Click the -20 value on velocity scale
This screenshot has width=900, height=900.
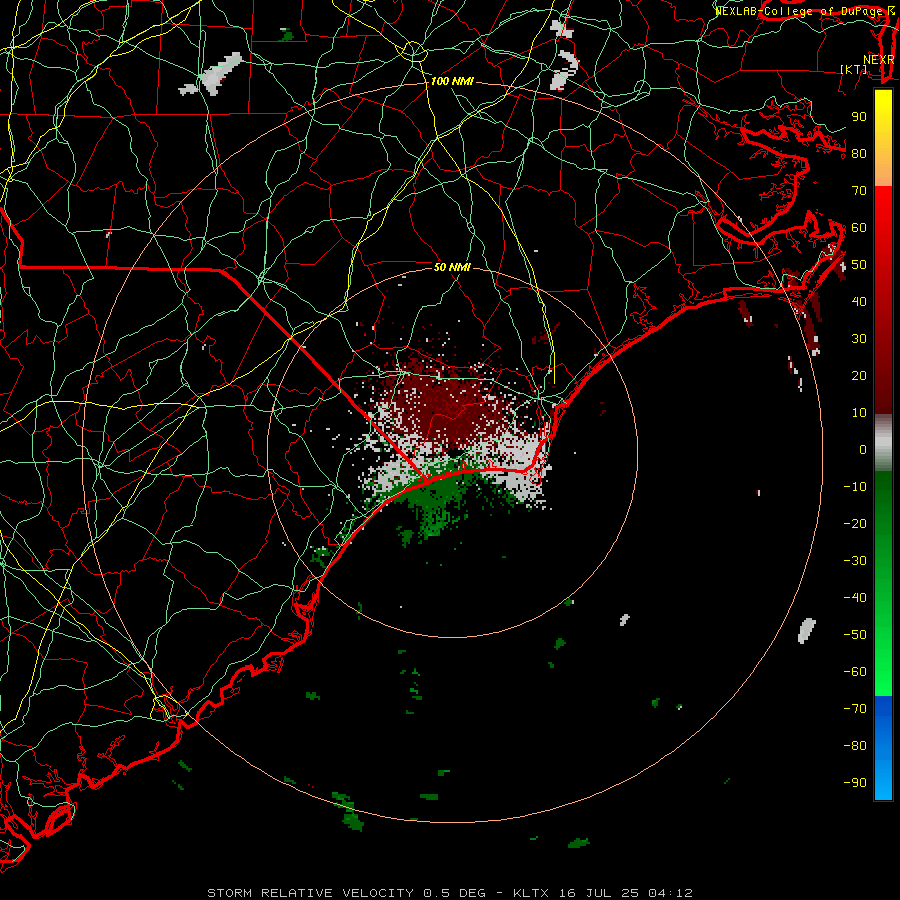pyautogui.click(x=855, y=524)
